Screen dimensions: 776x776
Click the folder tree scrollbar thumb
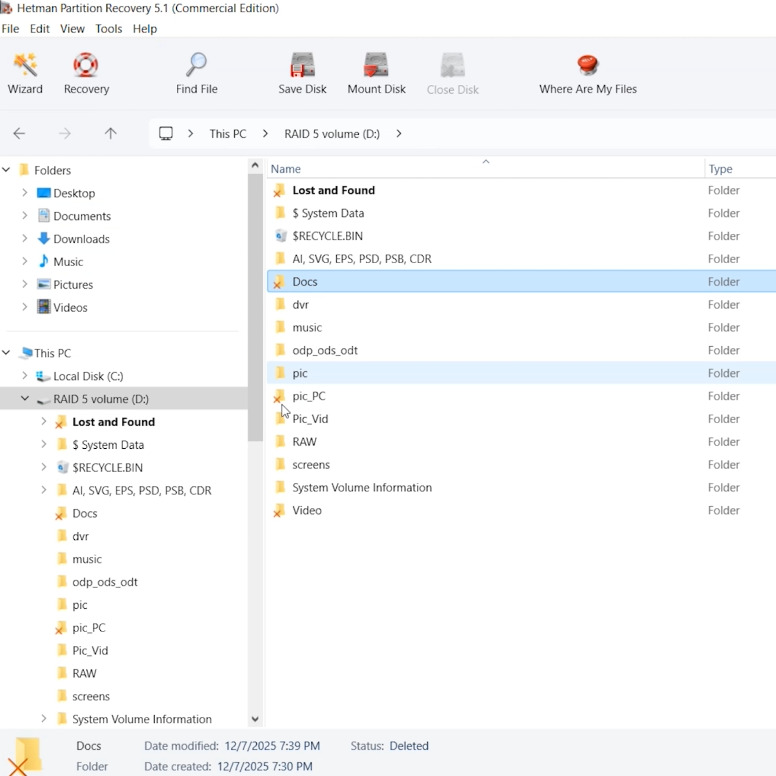click(255, 307)
